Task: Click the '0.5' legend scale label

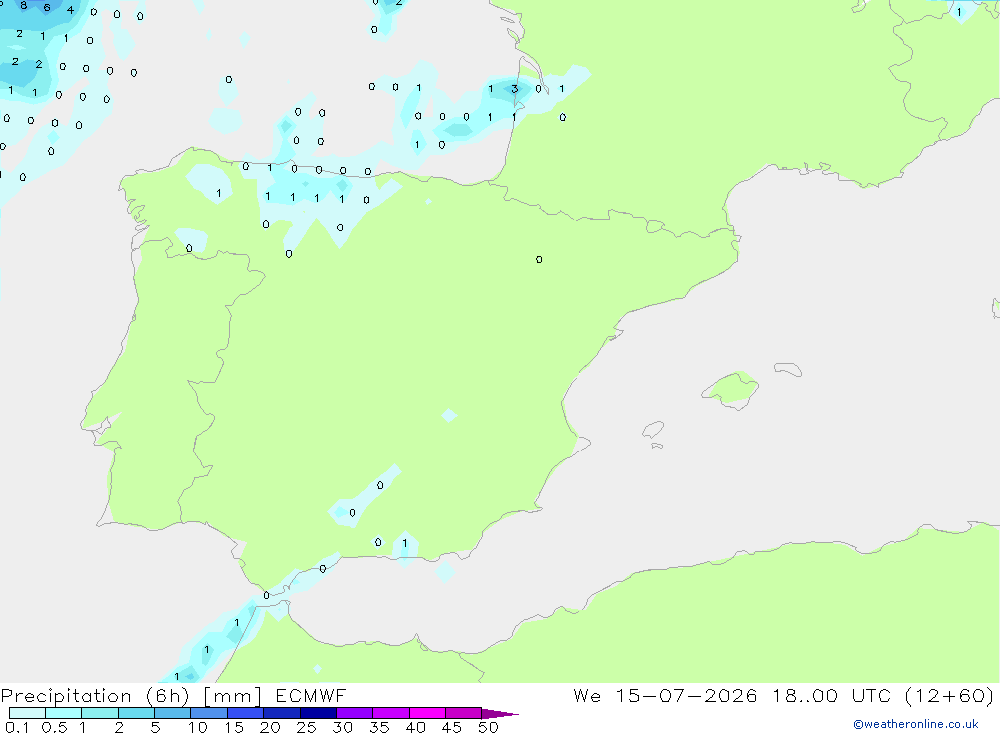Action: (x=54, y=727)
